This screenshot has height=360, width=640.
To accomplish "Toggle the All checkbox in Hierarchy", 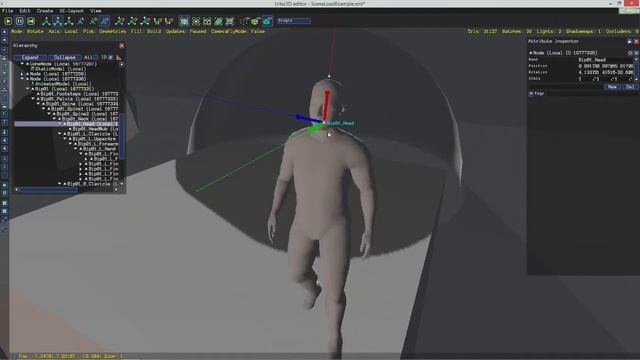I will pos(96,58).
